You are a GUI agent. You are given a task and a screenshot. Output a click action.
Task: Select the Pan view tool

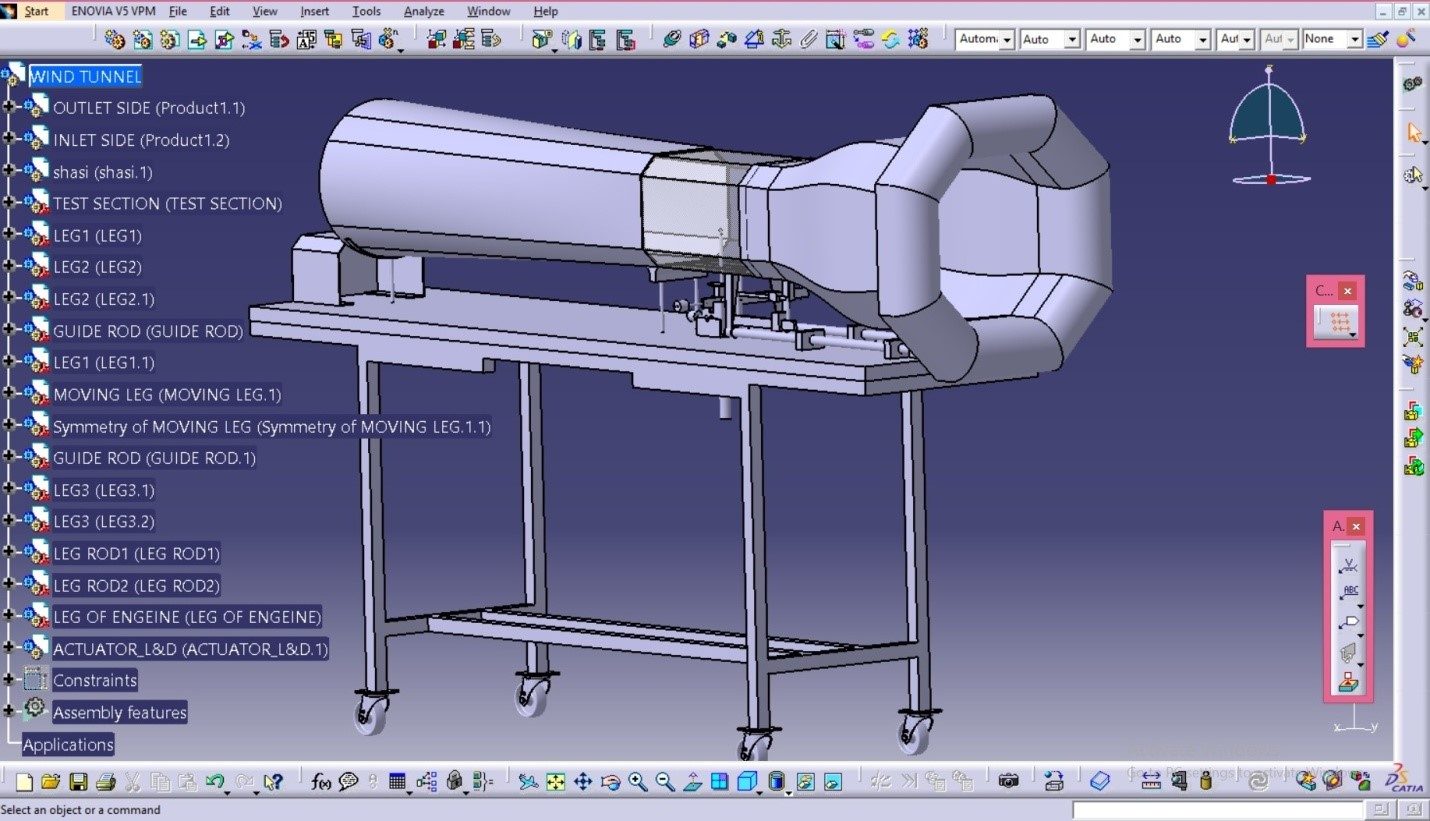tap(583, 781)
